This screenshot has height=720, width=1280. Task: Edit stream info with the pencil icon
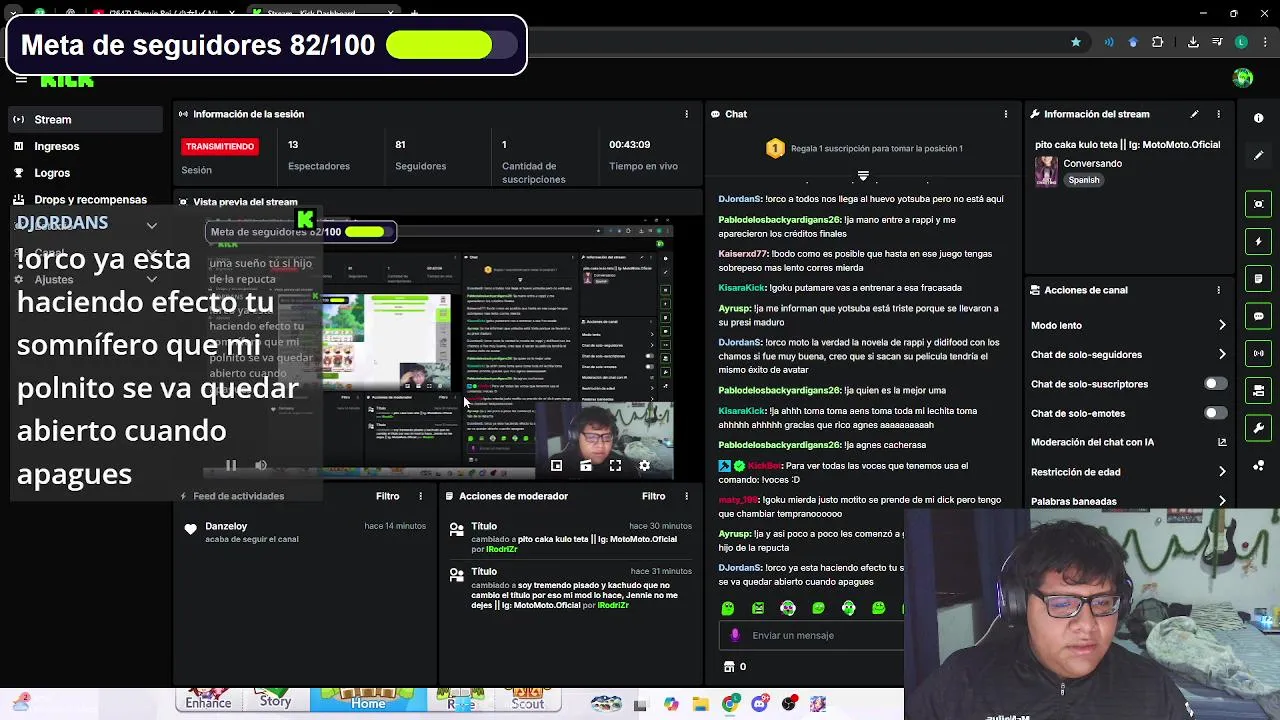[1194, 114]
